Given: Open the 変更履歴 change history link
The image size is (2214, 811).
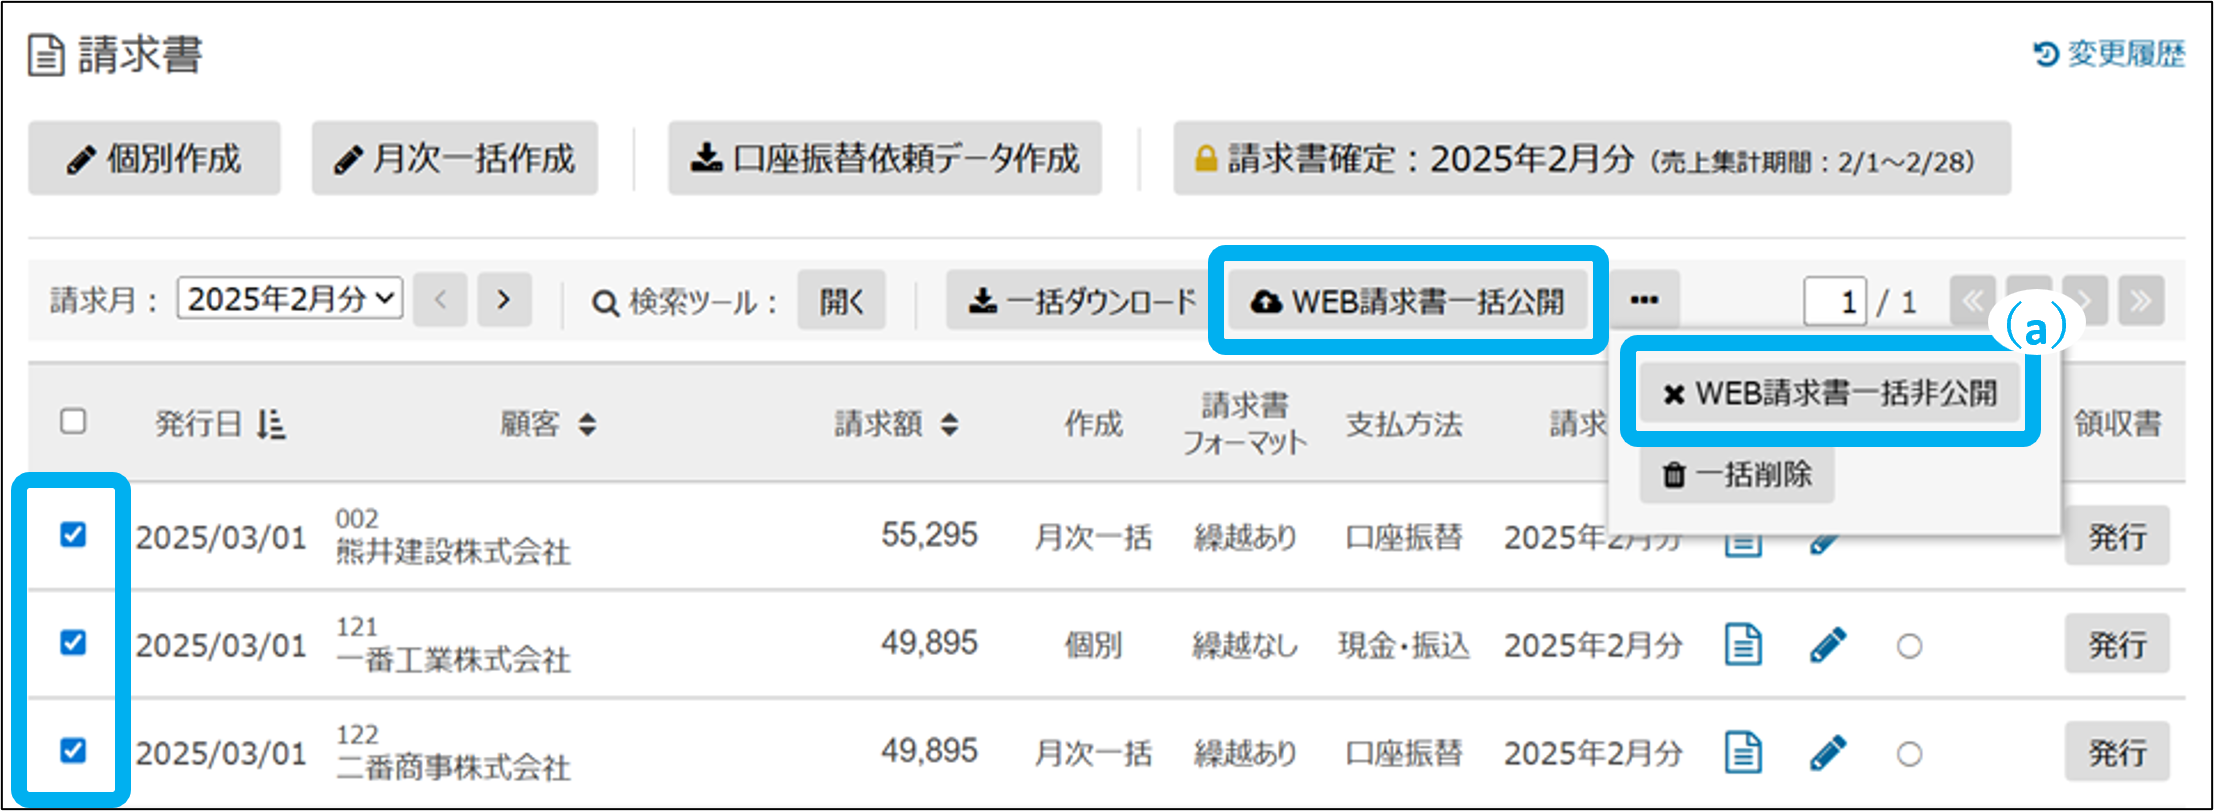Looking at the screenshot, I should (2110, 54).
